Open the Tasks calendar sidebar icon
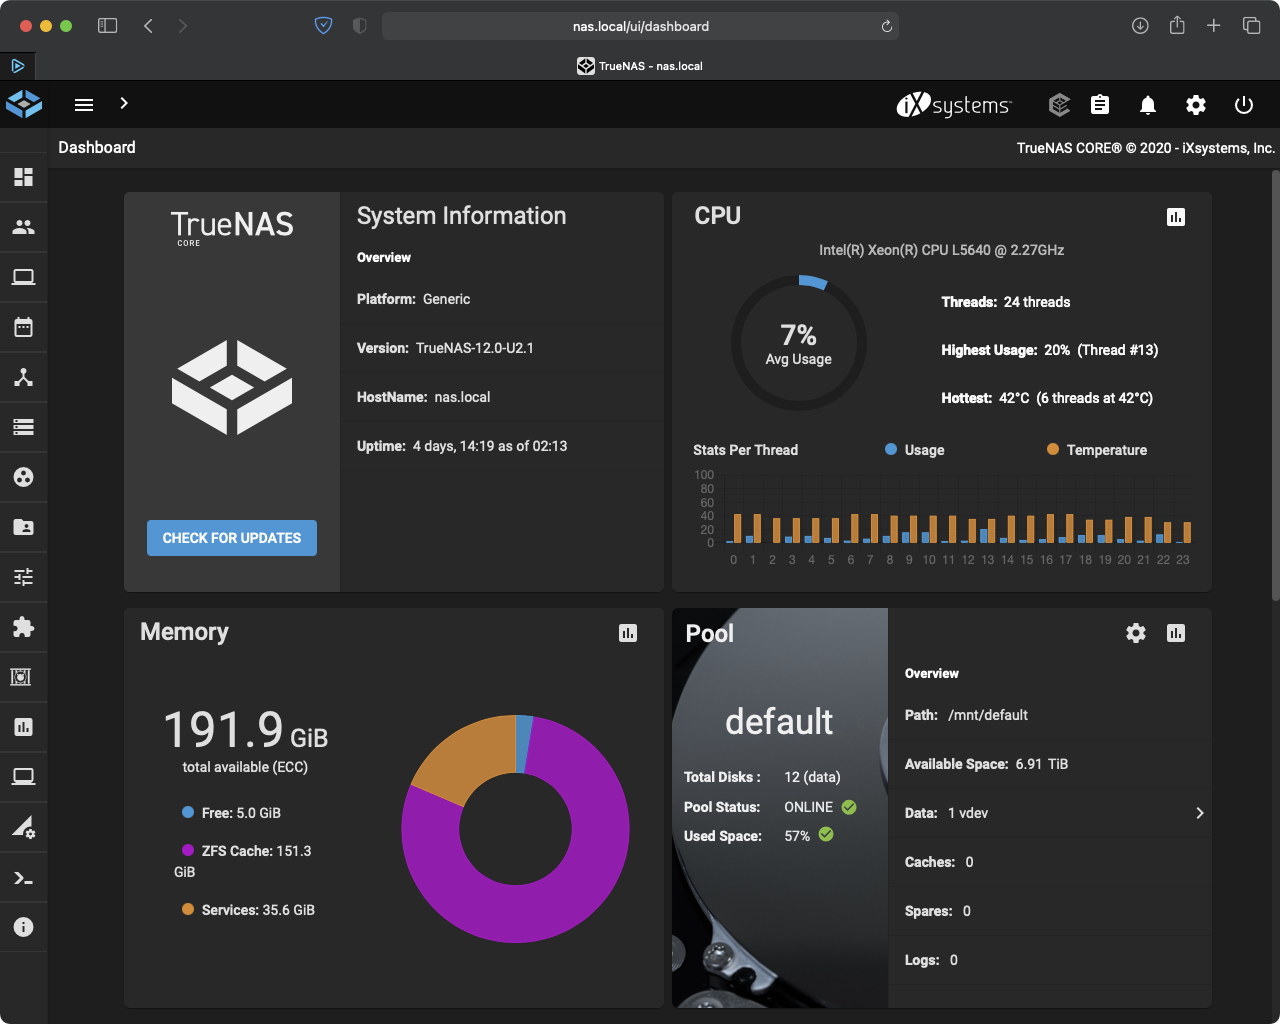1280x1024 pixels. click(x=23, y=327)
